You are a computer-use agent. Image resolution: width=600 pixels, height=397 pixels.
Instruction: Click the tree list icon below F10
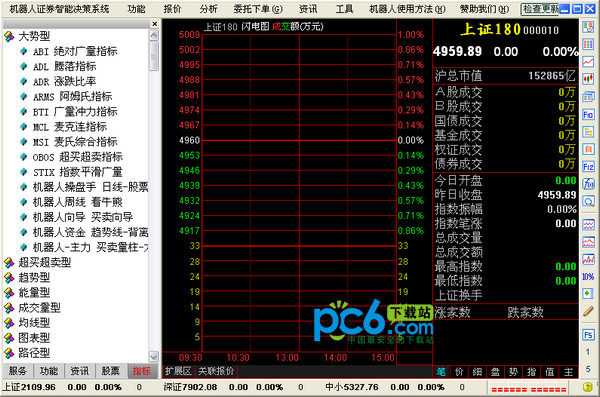[588, 132]
